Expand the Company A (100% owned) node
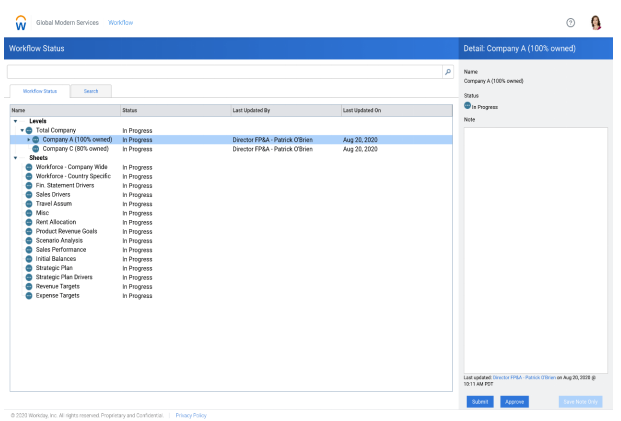This screenshot has width=621, height=421. [29, 139]
